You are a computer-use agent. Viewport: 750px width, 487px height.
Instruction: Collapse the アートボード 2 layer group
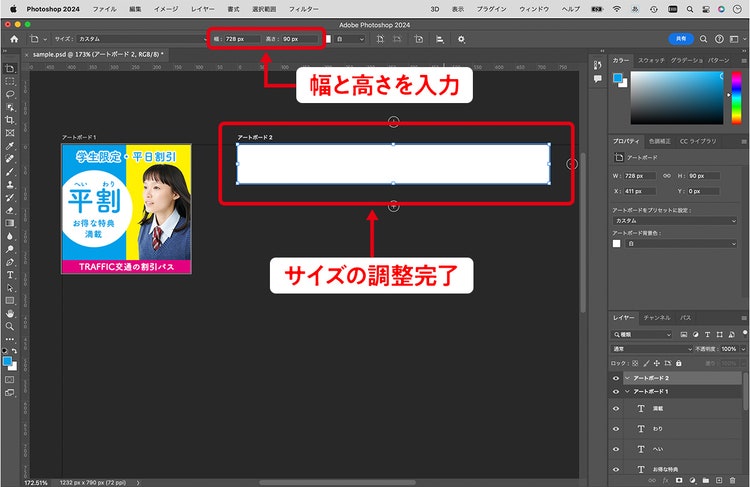tap(627, 378)
